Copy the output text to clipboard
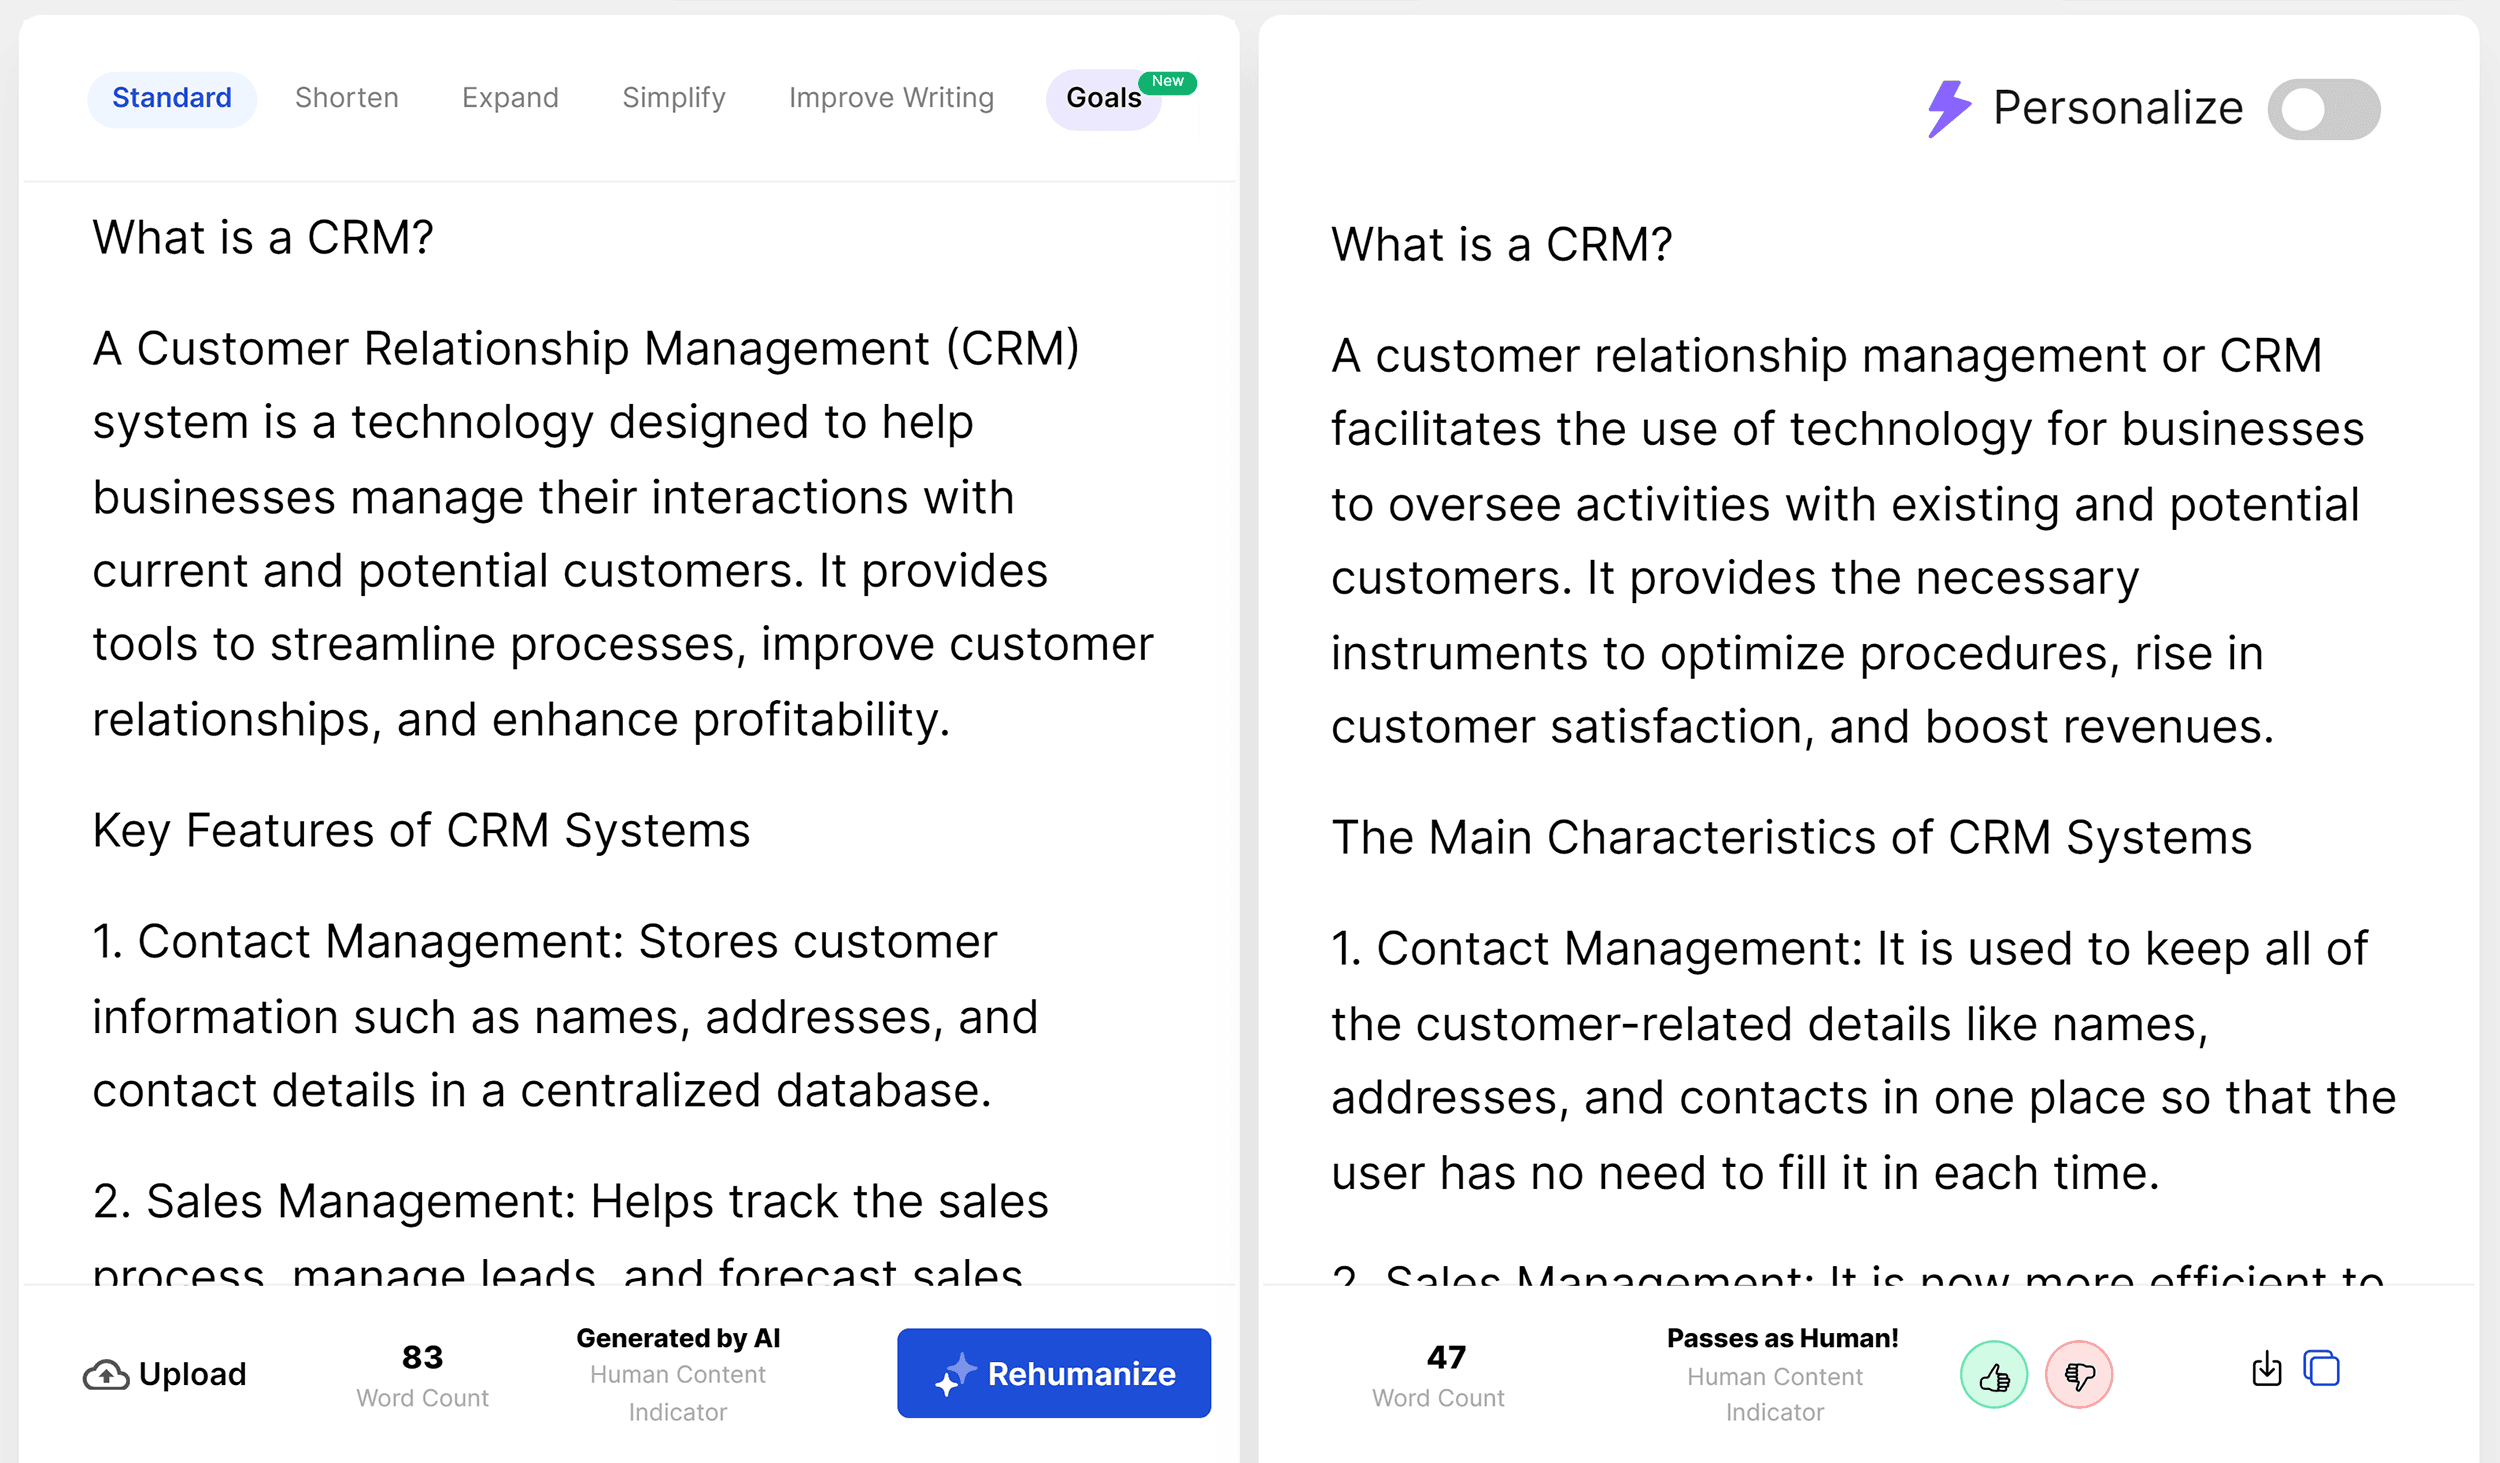The height and width of the screenshot is (1463, 2500). (2321, 1368)
